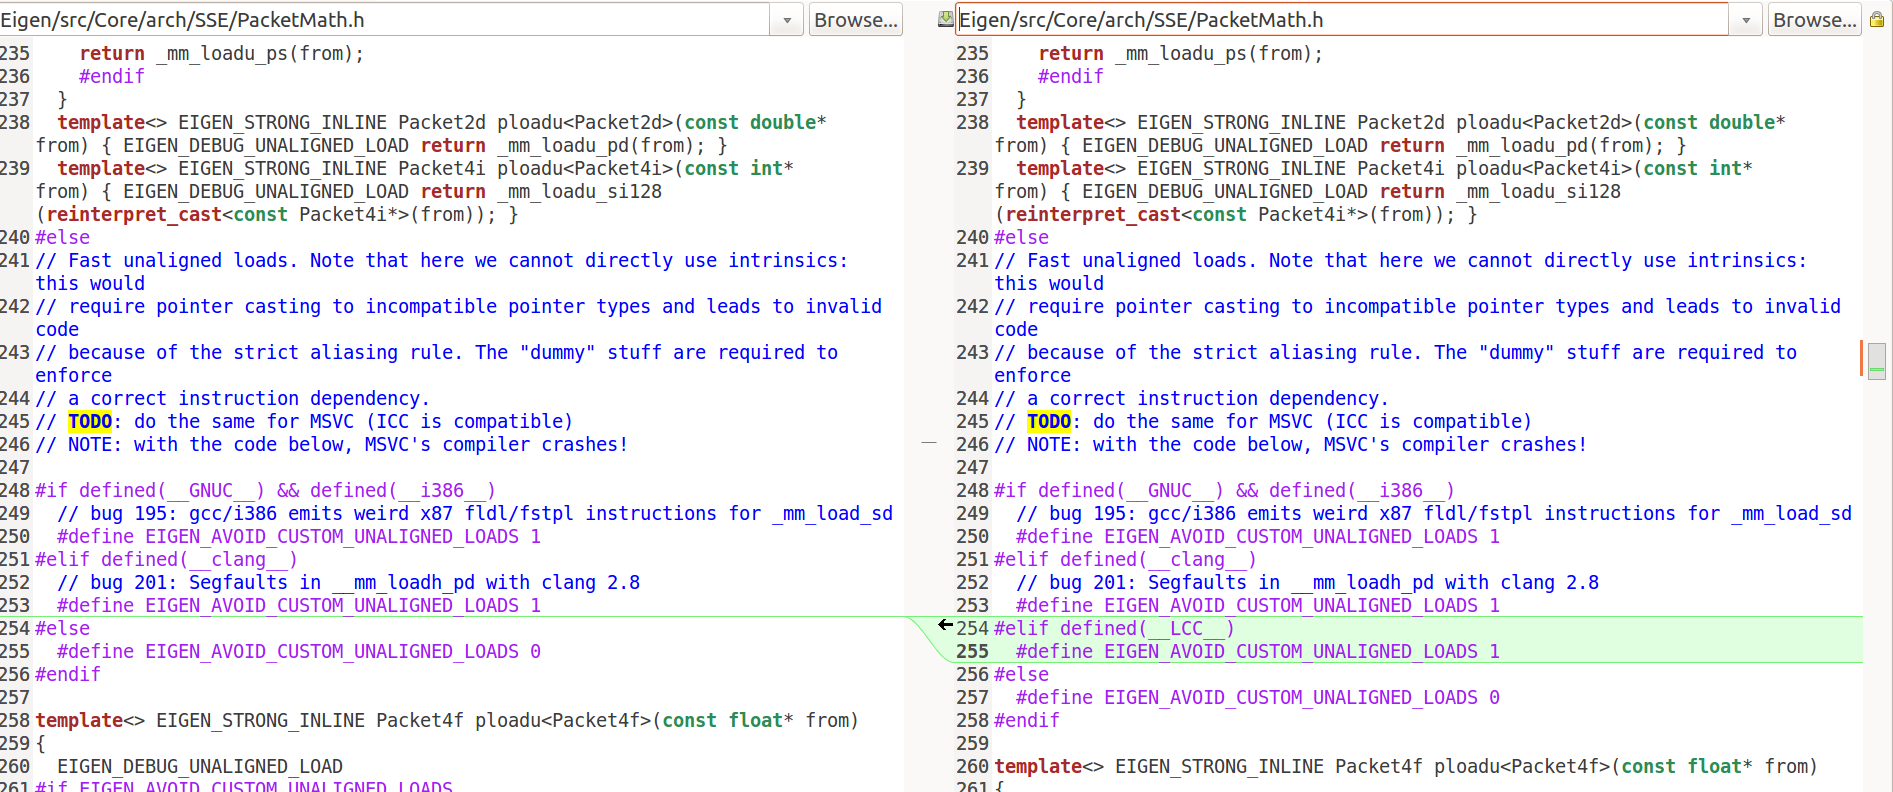Open the right pane file path dropdown

[1746, 20]
